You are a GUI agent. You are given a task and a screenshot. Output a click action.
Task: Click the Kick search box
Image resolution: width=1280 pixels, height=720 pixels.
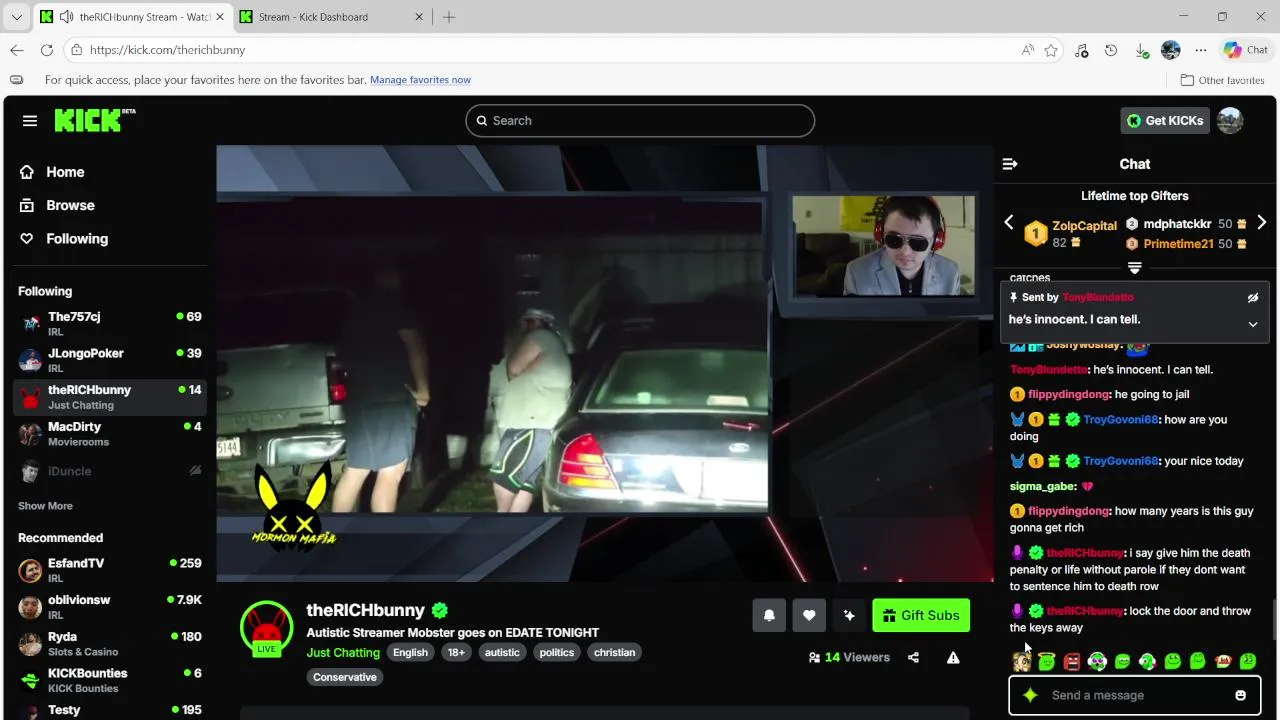click(x=640, y=121)
